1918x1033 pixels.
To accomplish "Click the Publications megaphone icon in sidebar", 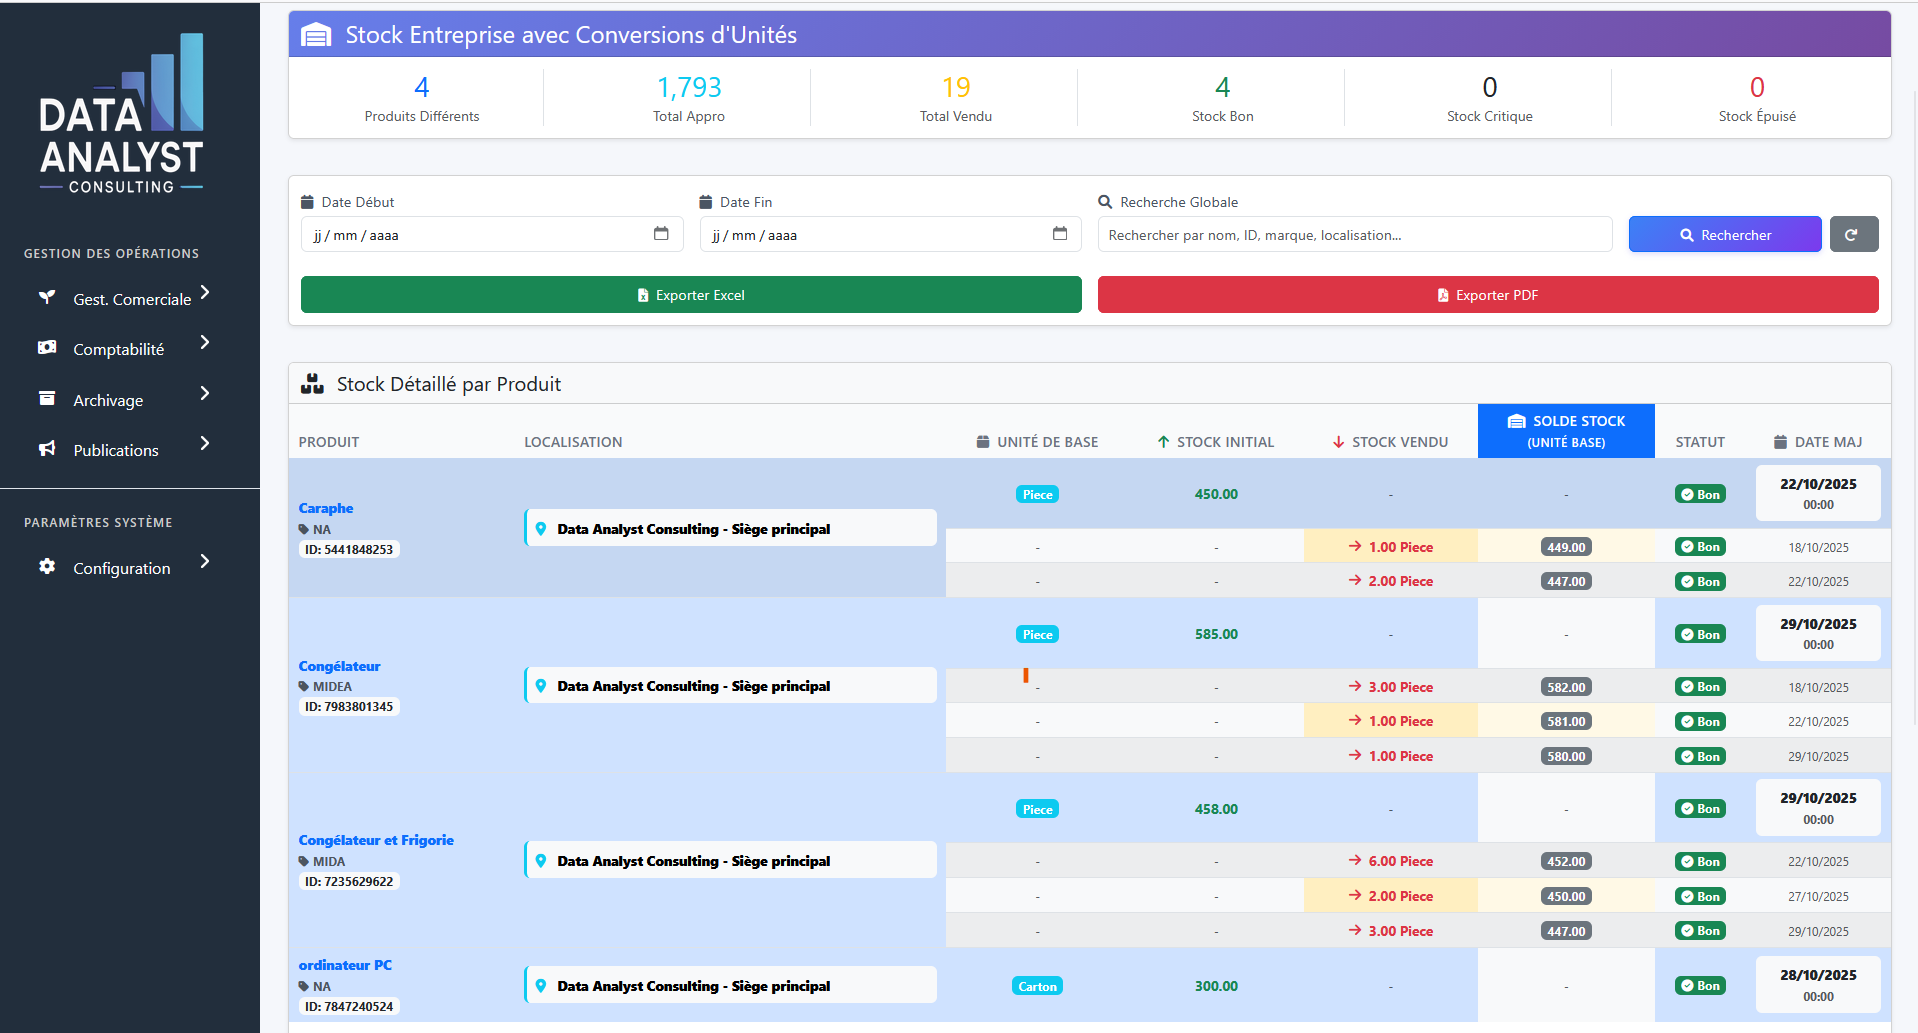I will [x=47, y=448].
